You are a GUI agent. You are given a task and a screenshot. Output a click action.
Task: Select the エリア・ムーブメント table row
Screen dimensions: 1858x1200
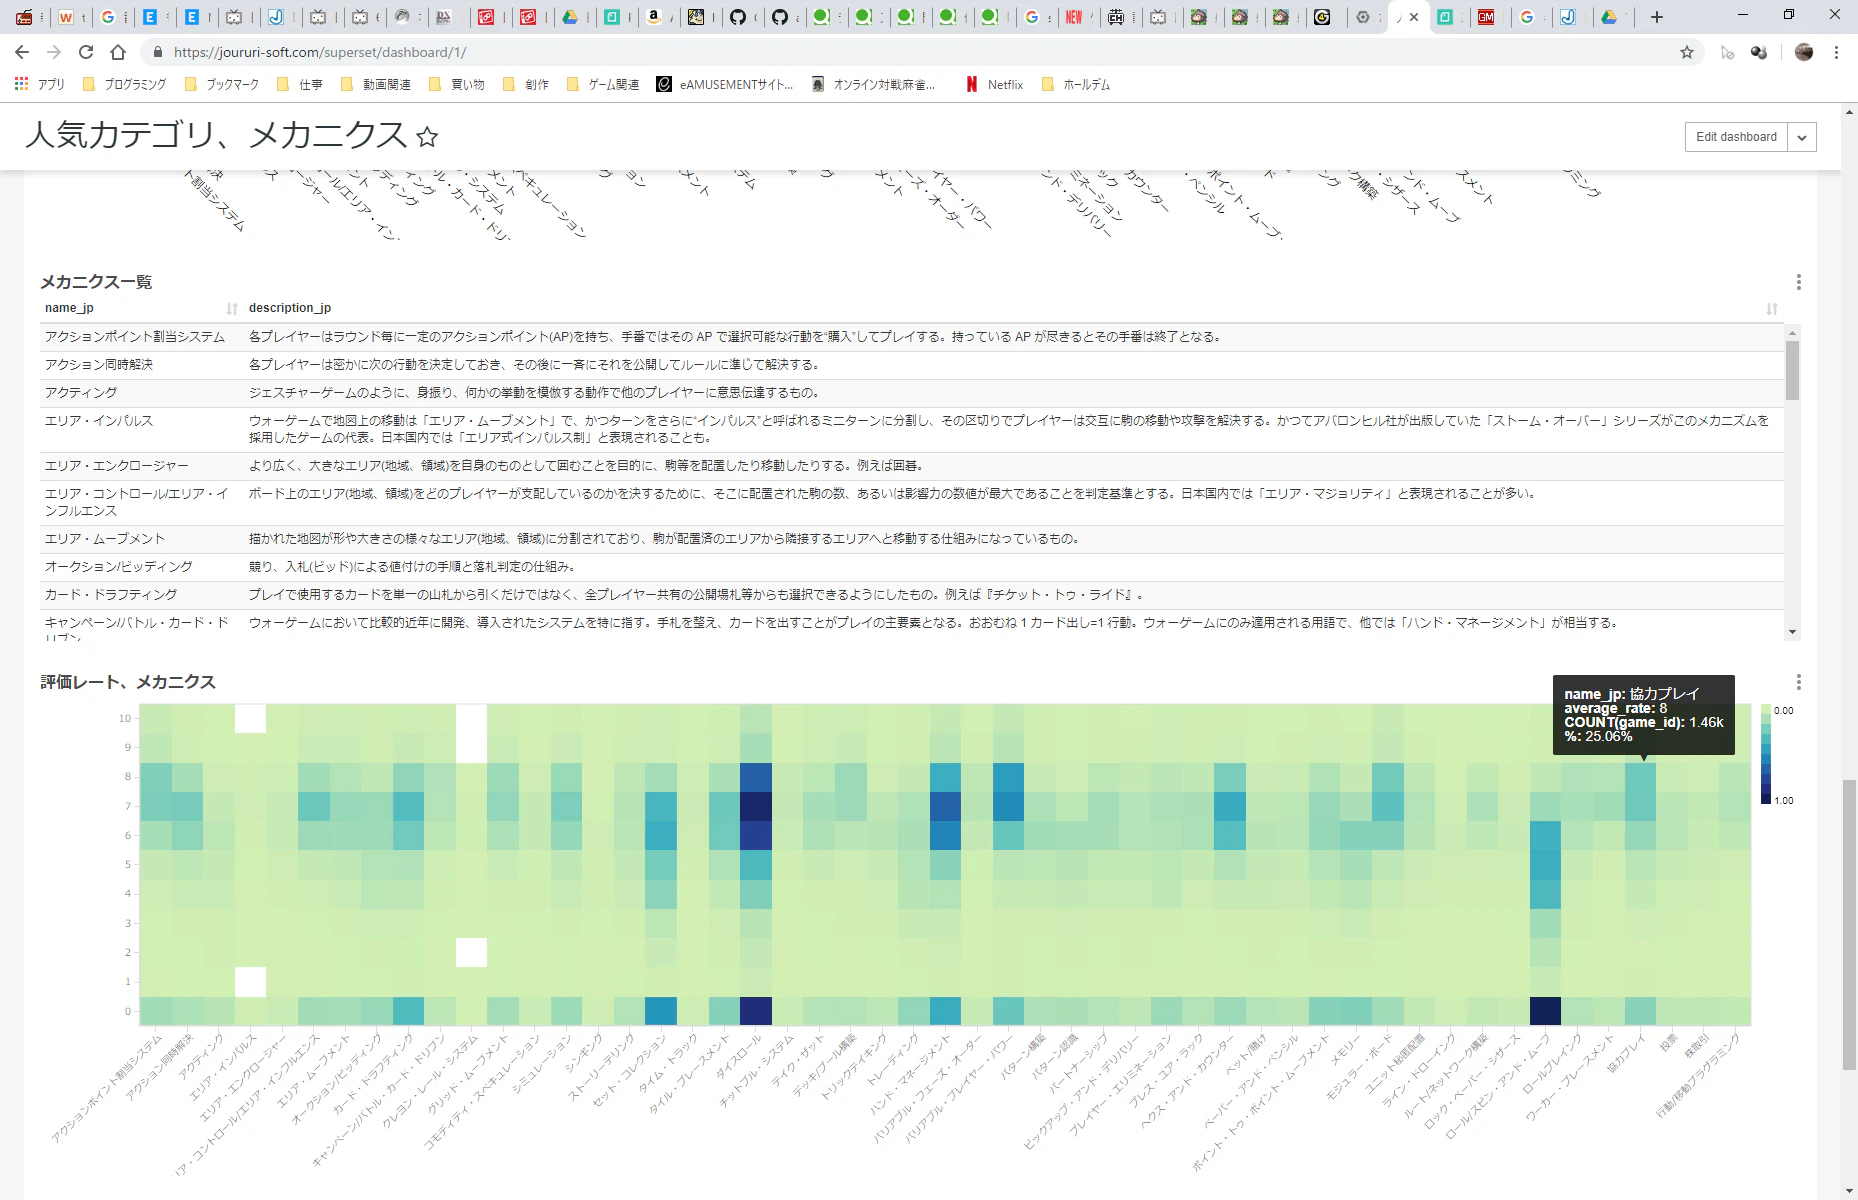[x=912, y=539]
